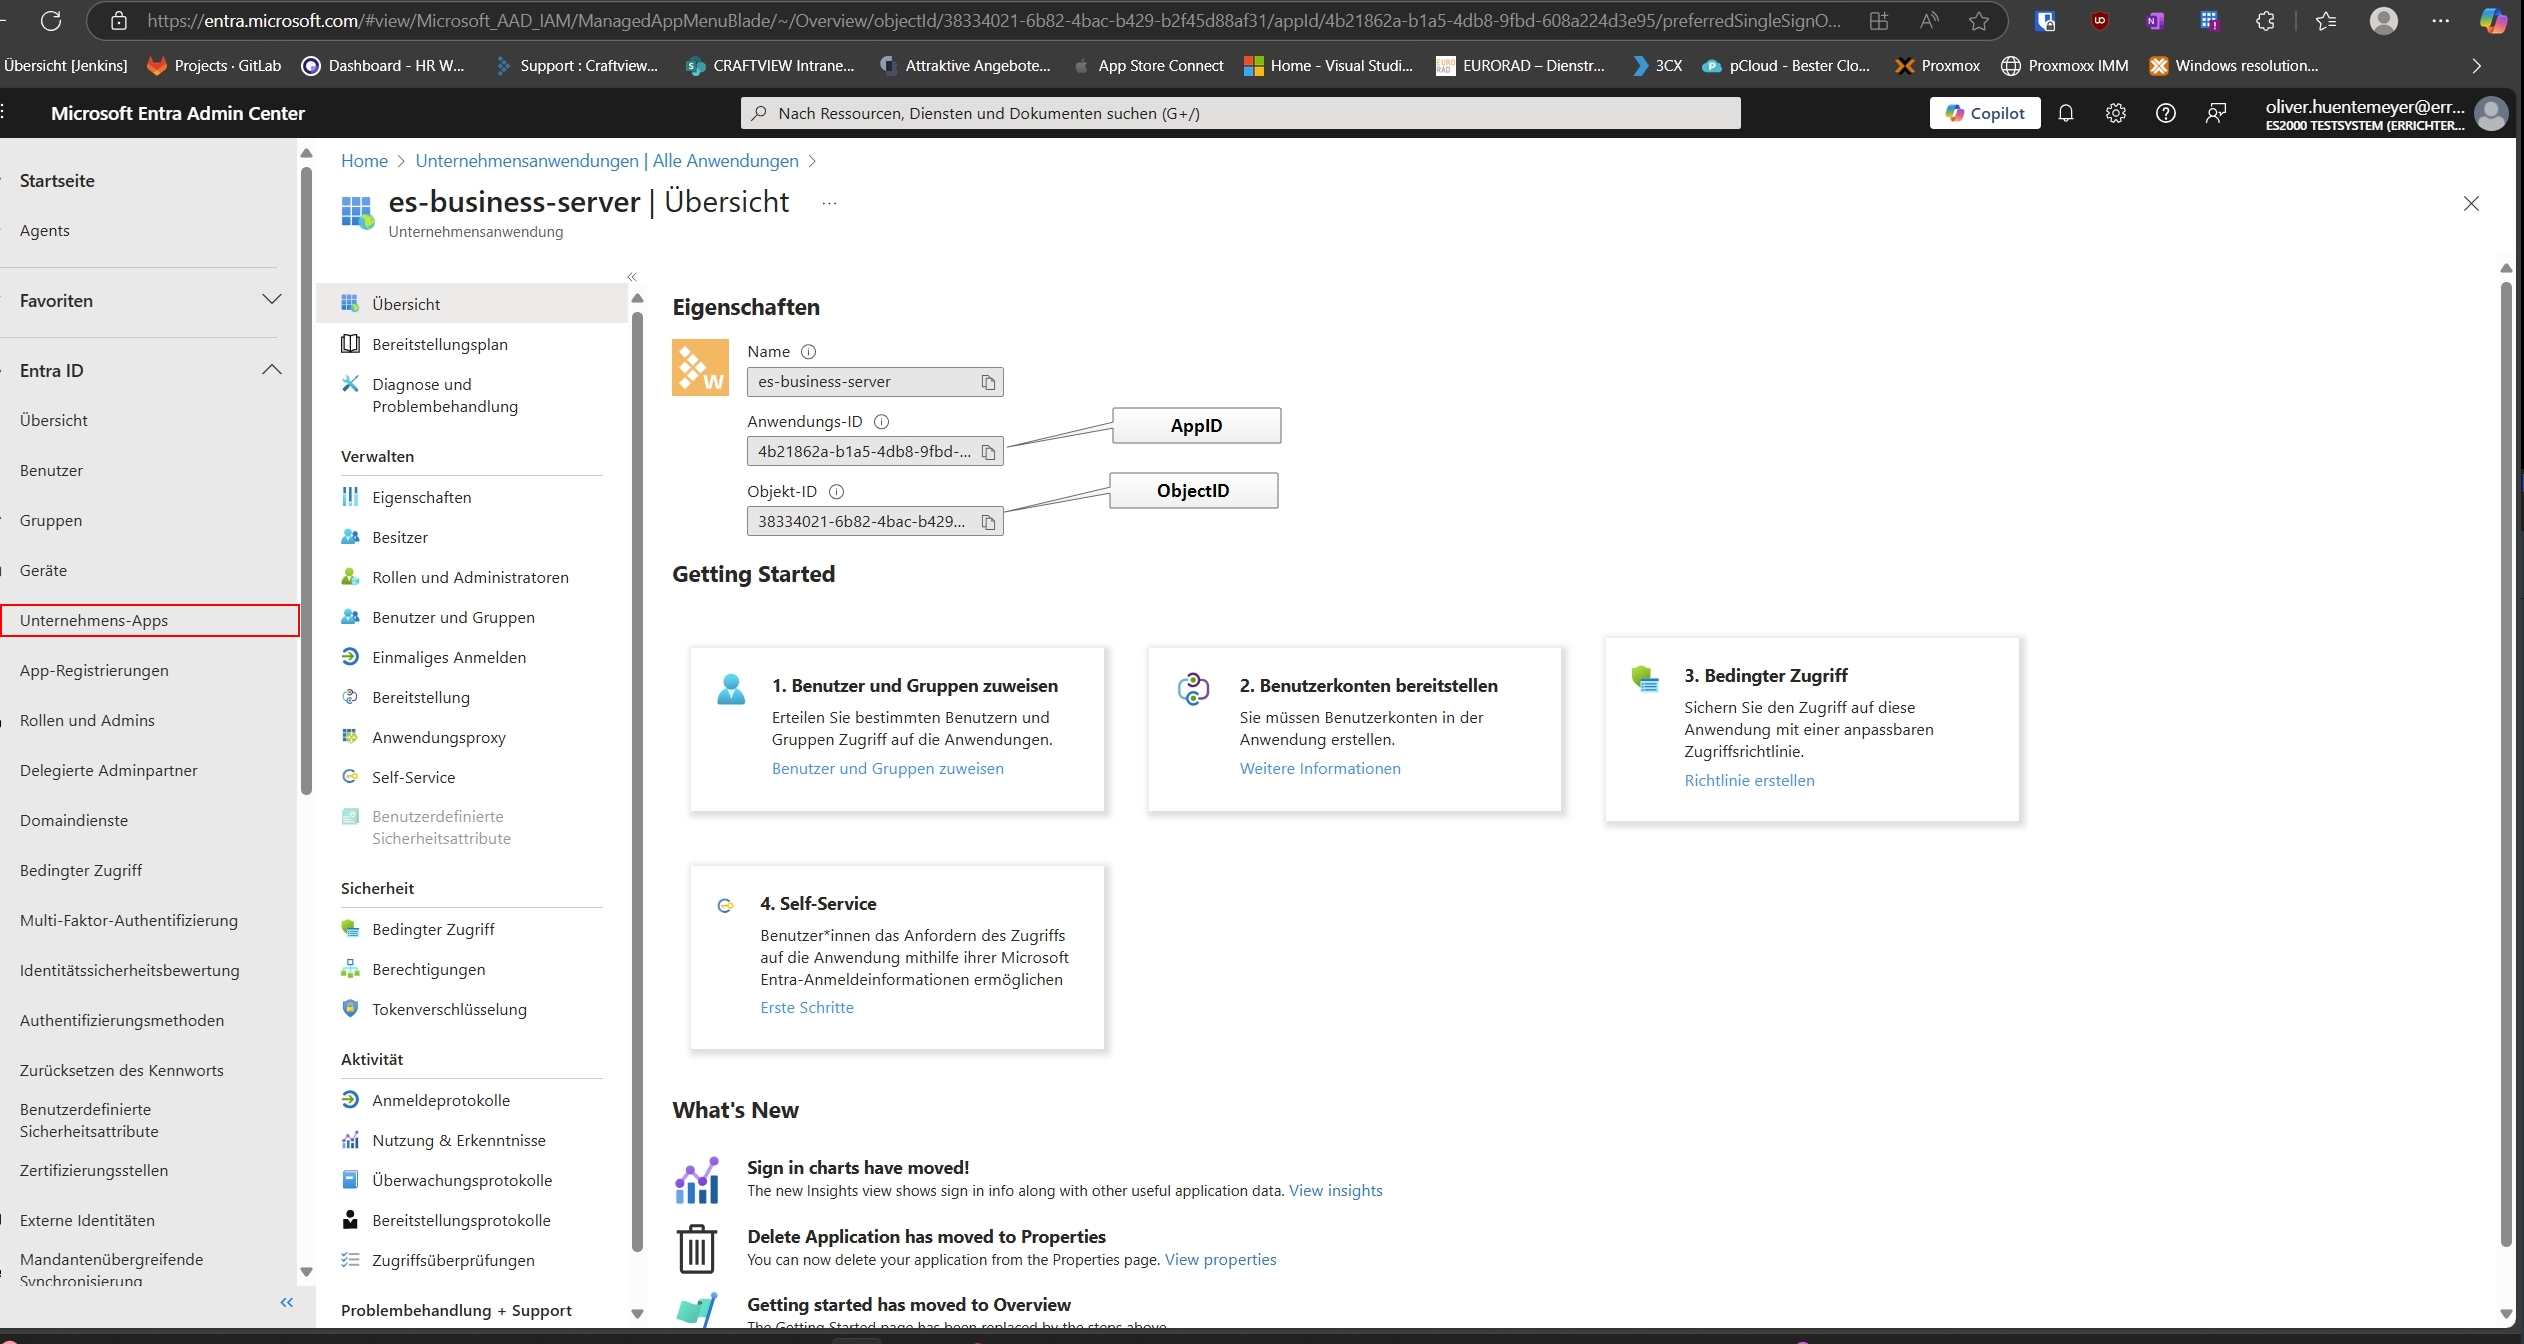Viewport: 2524px width, 1344px height.
Task: Click Unternehmensanwendungen | Alle Anwendungen breadcrumb
Action: (607, 161)
